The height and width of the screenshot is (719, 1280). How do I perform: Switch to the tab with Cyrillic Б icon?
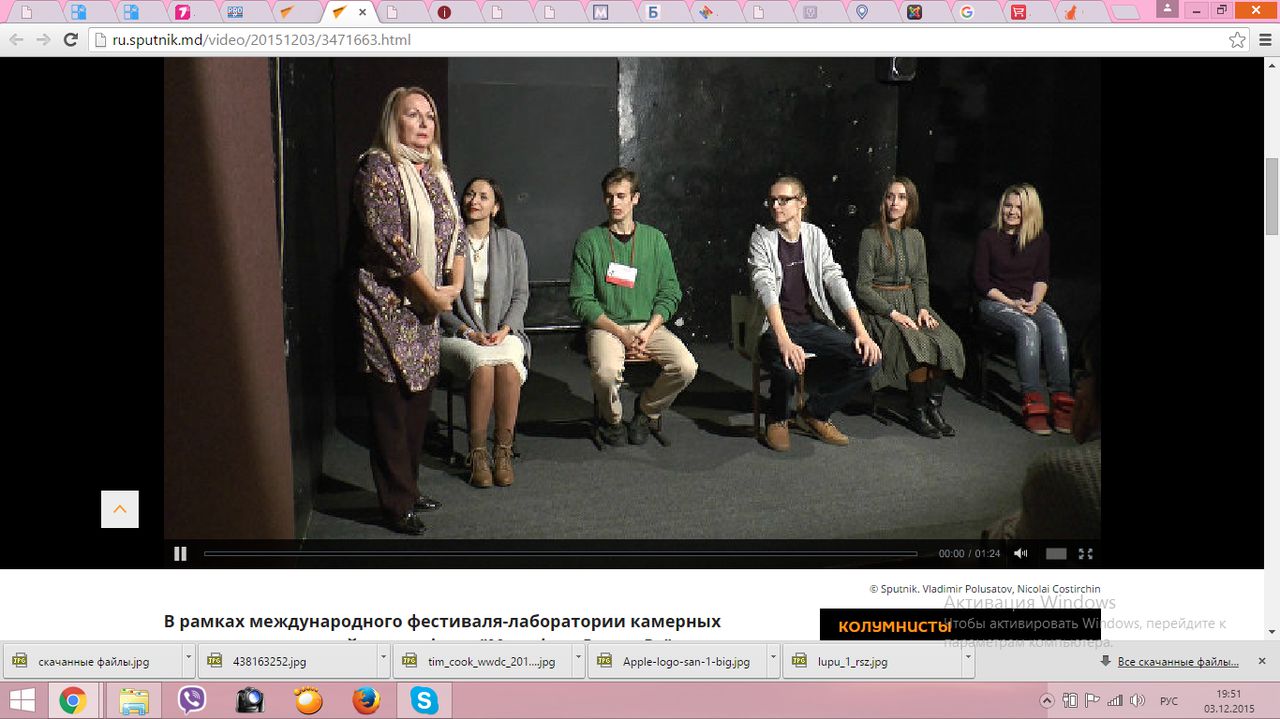[653, 12]
